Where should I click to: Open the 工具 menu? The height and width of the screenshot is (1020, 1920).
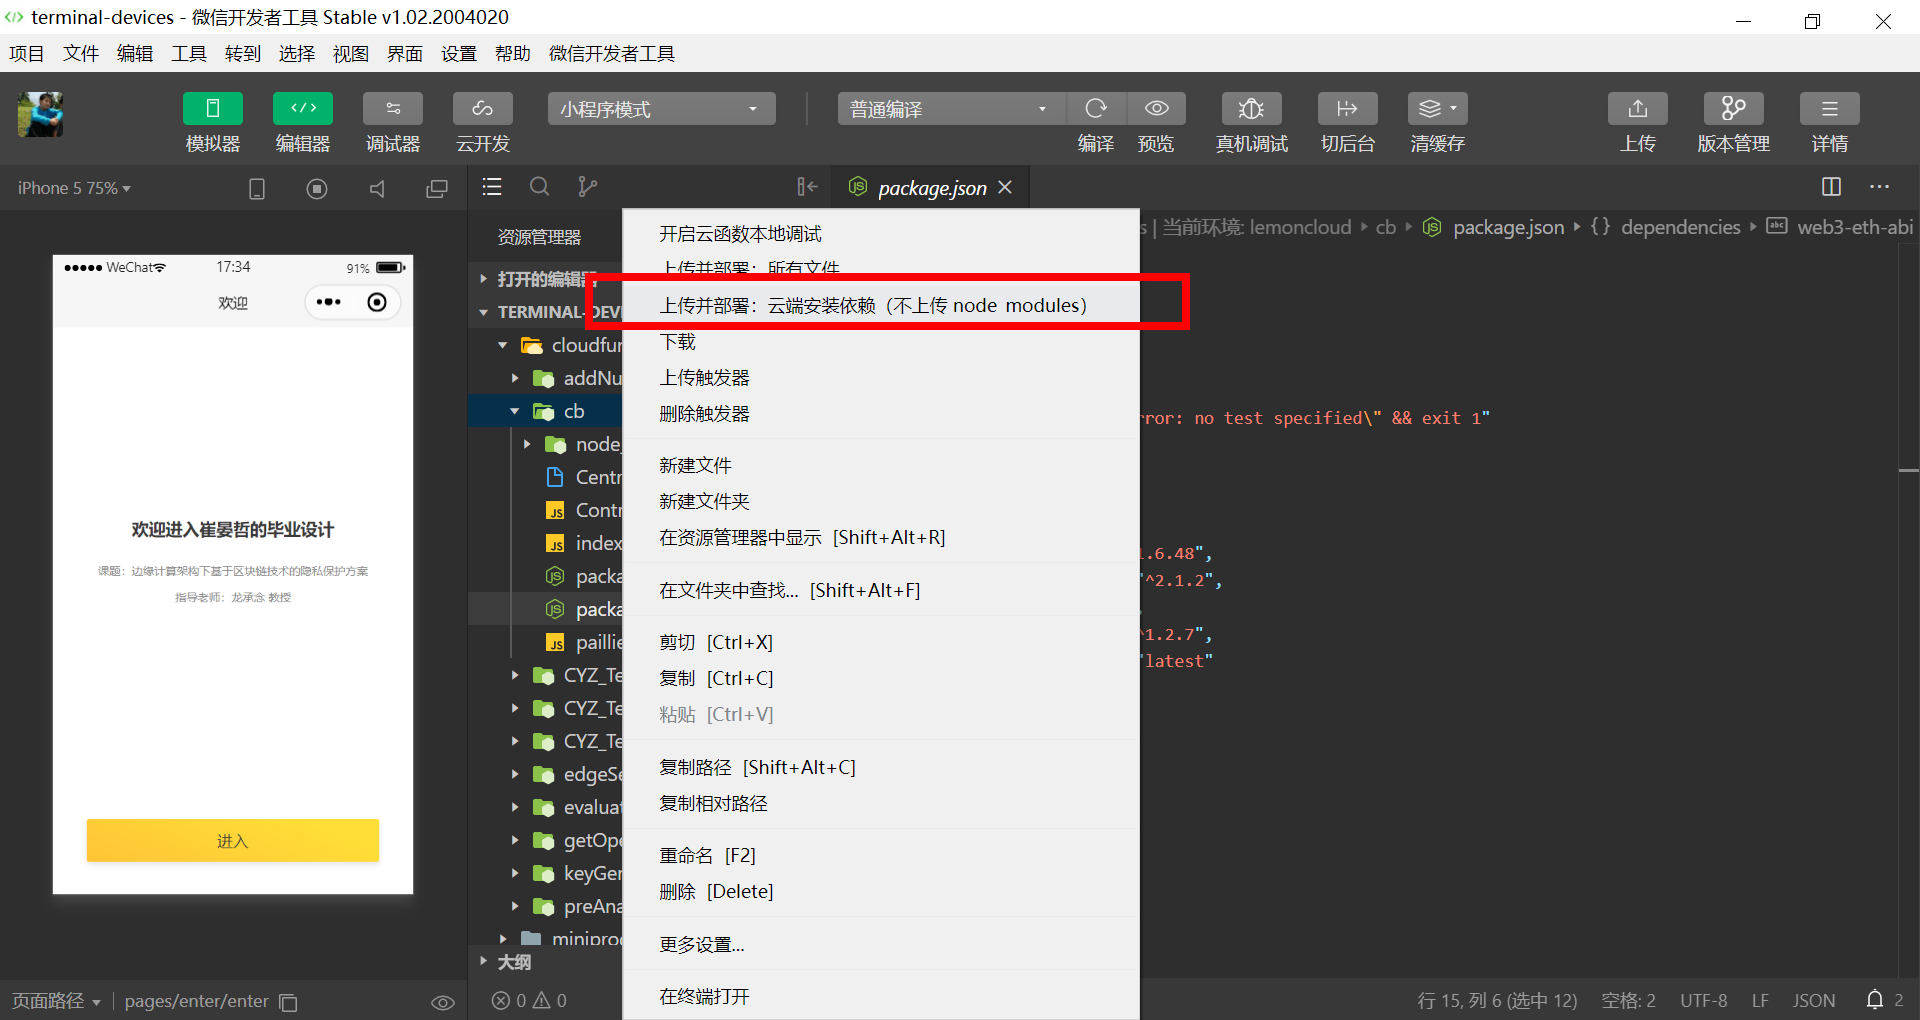(189, 54)
